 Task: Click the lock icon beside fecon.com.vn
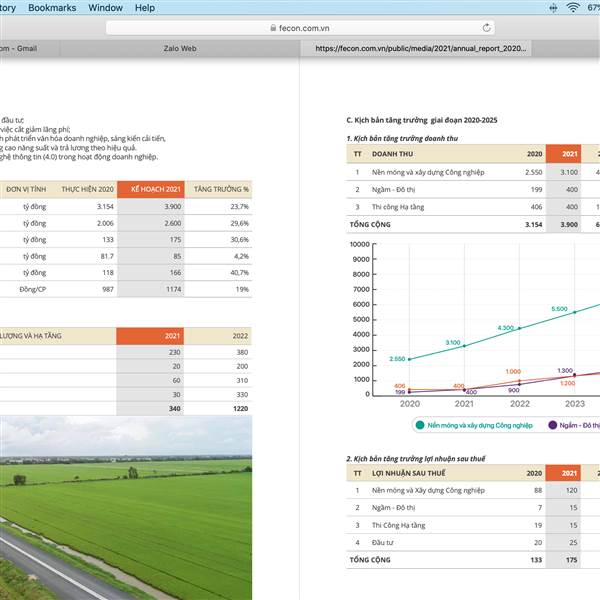coord(273,28)
